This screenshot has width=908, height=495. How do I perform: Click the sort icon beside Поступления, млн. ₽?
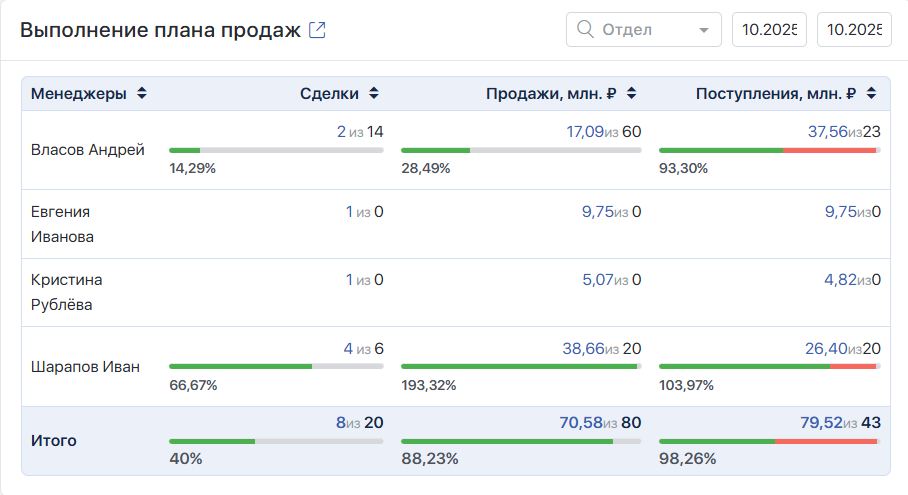[x=871, y=94]
